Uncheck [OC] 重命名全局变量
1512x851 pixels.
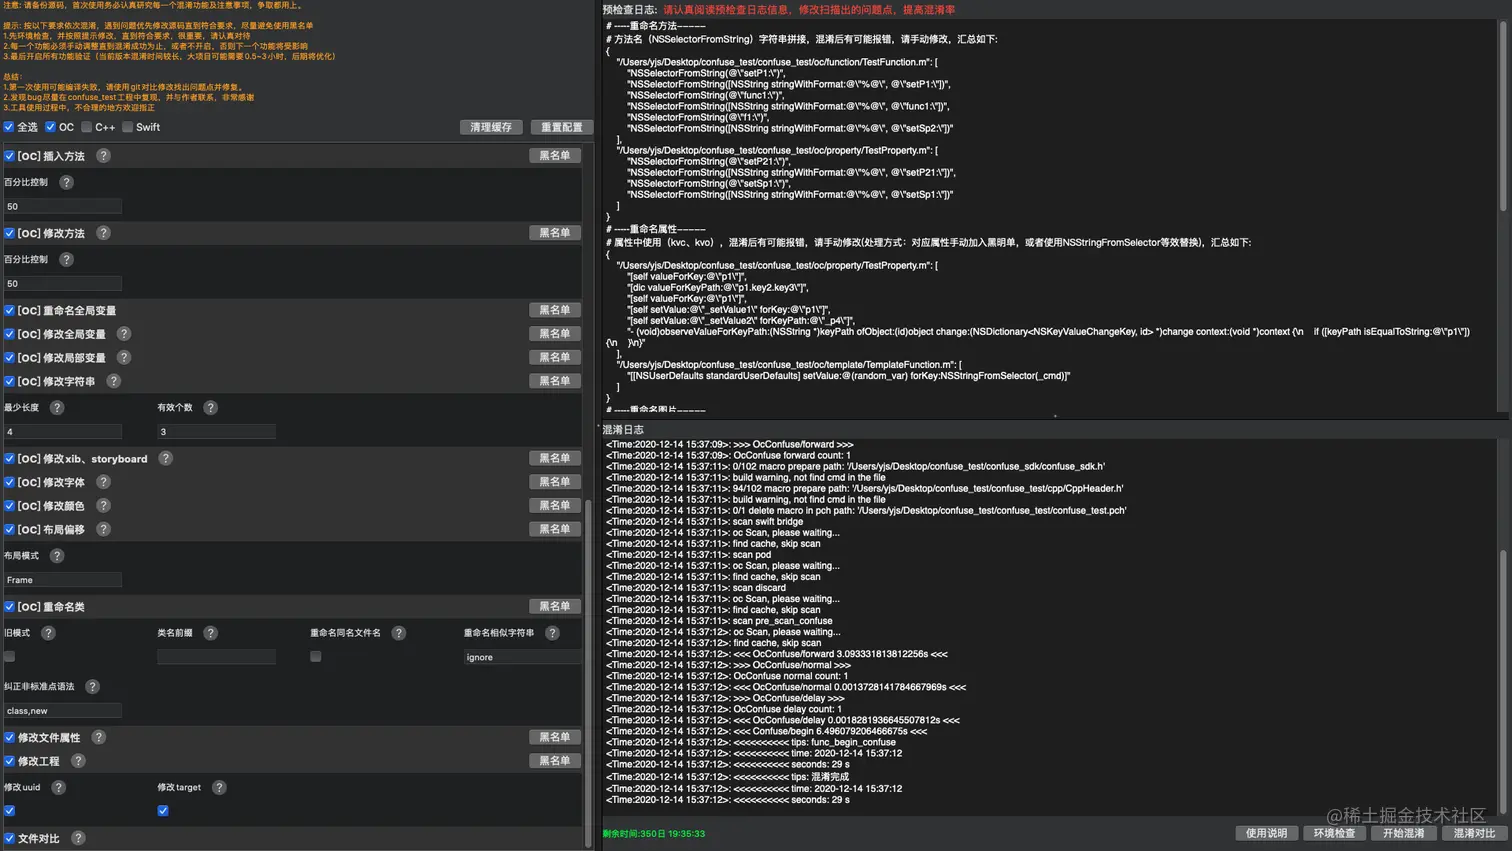[10, 311]
